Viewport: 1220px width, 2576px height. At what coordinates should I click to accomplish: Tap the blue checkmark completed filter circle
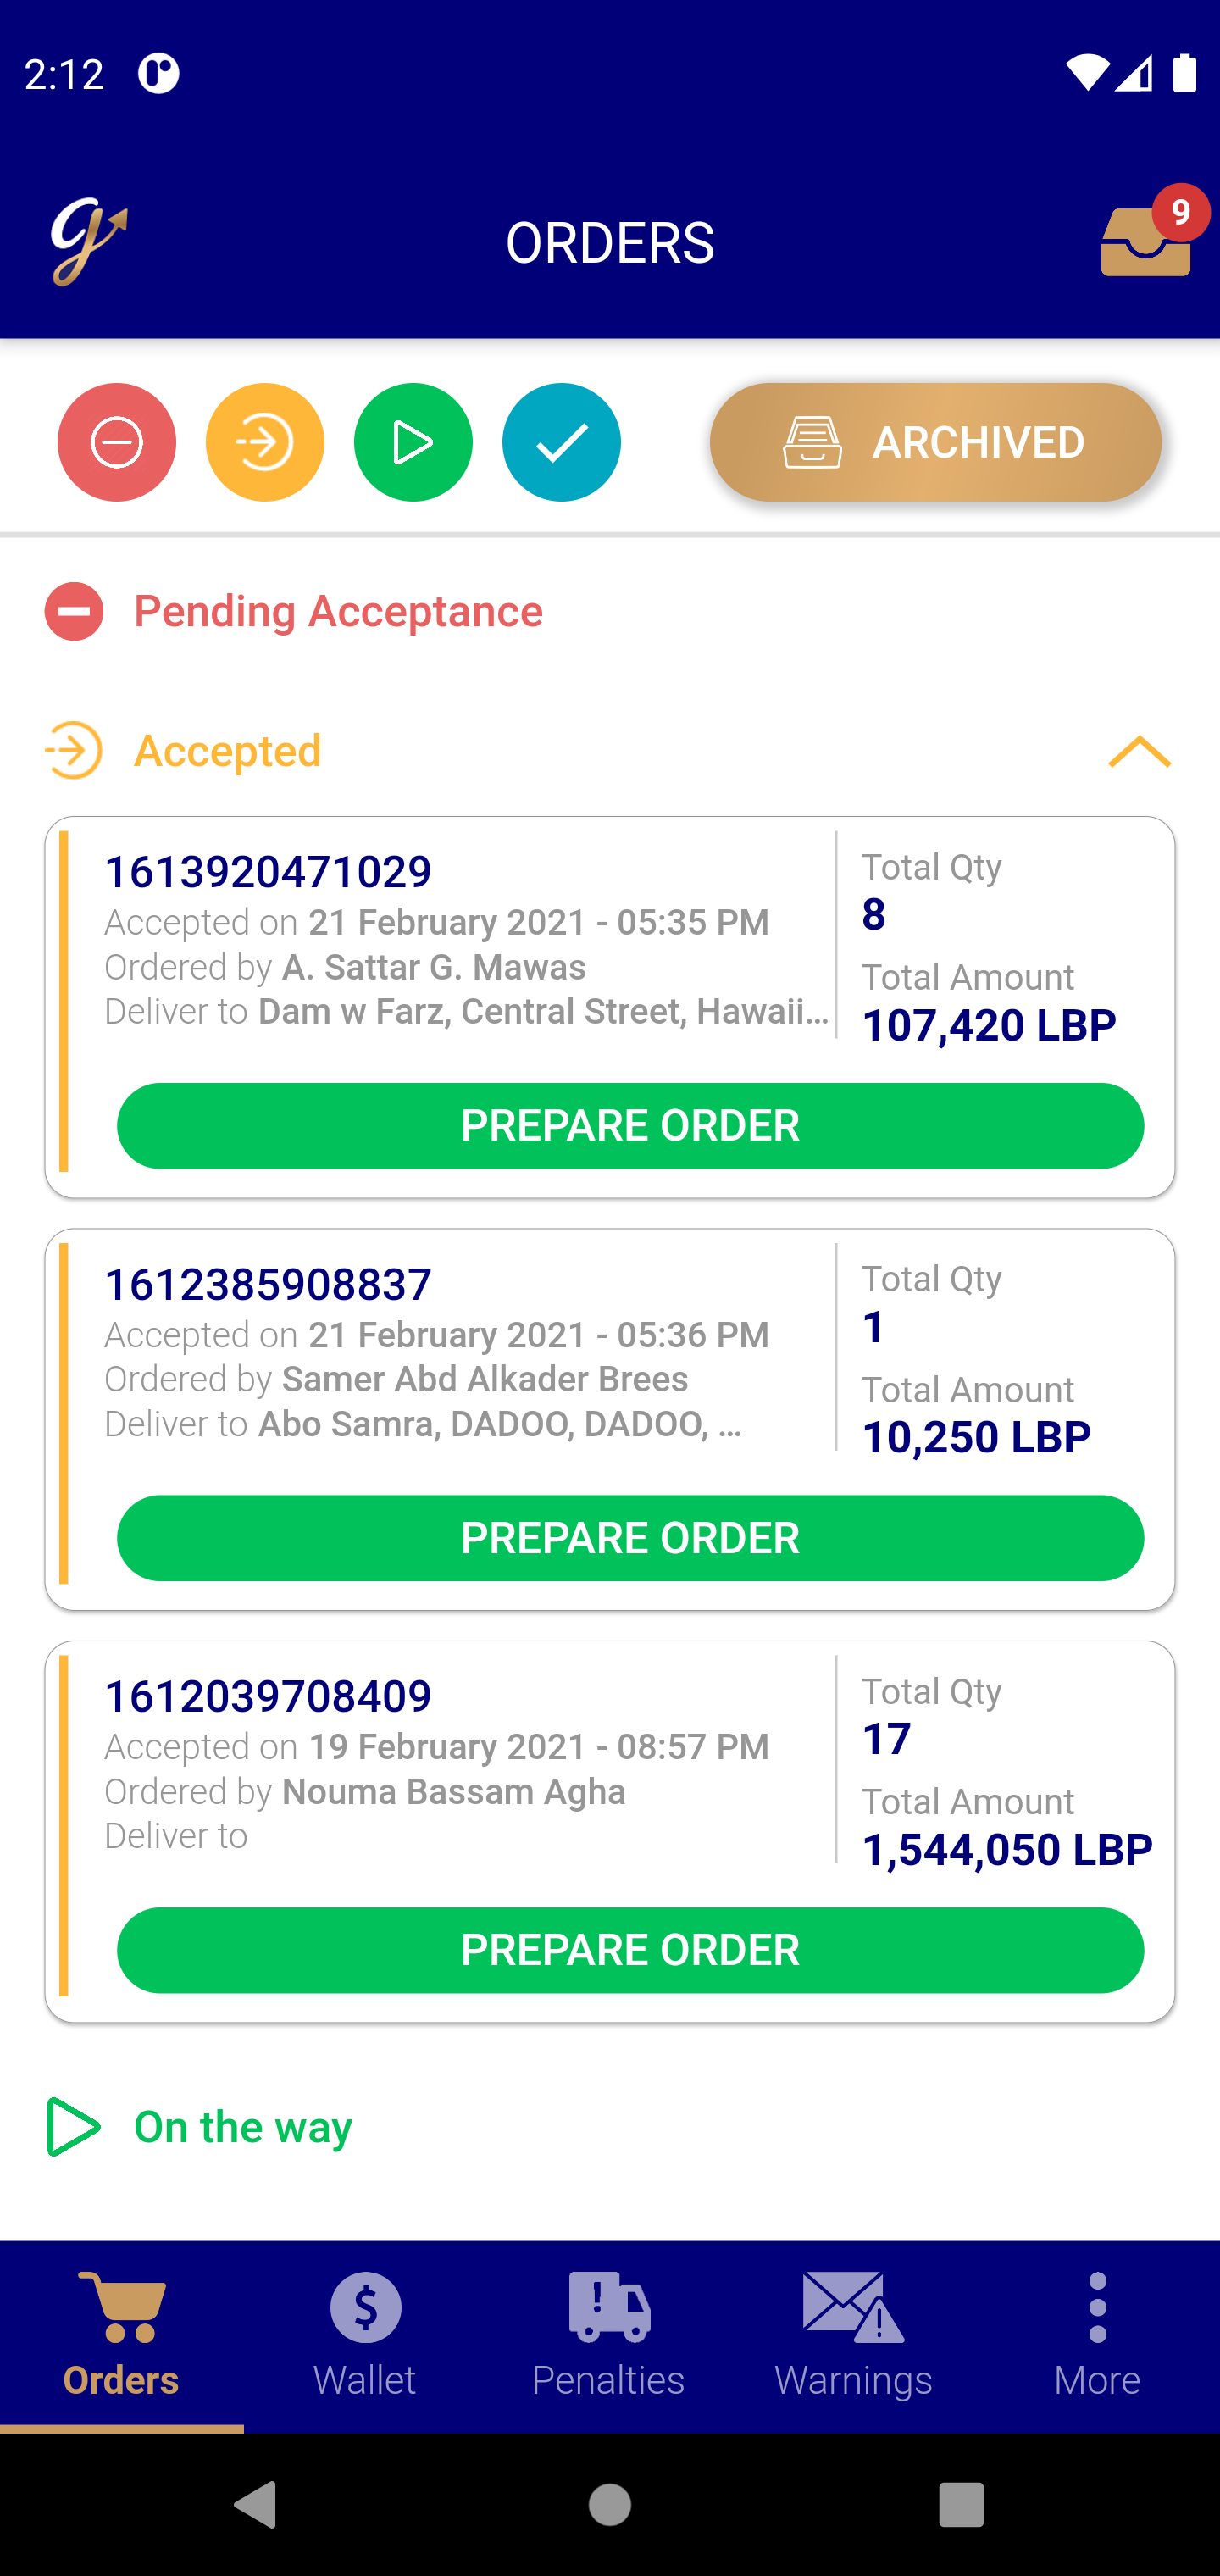click(x=561, y=442)
